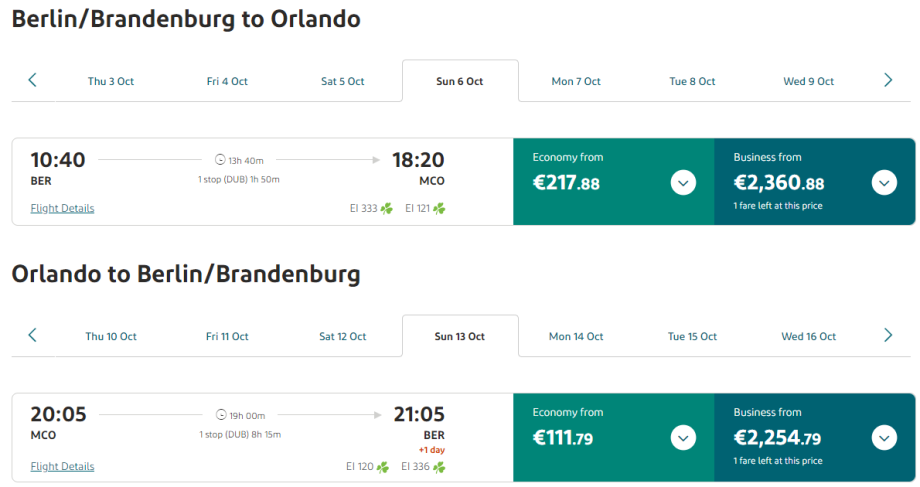Show earlier dates for Orlando to Berlin
Image resolution: width=920 pixels, height=487 pixels.
[x=32, y=336]
